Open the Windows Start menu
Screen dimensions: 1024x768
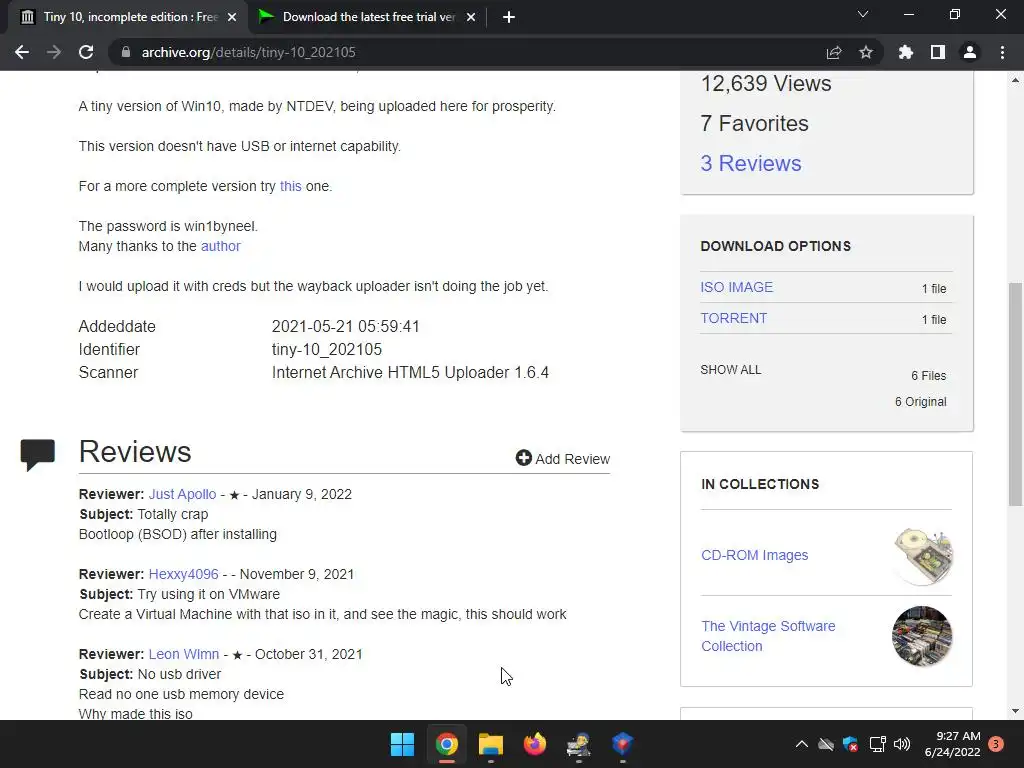coord(402,744)
